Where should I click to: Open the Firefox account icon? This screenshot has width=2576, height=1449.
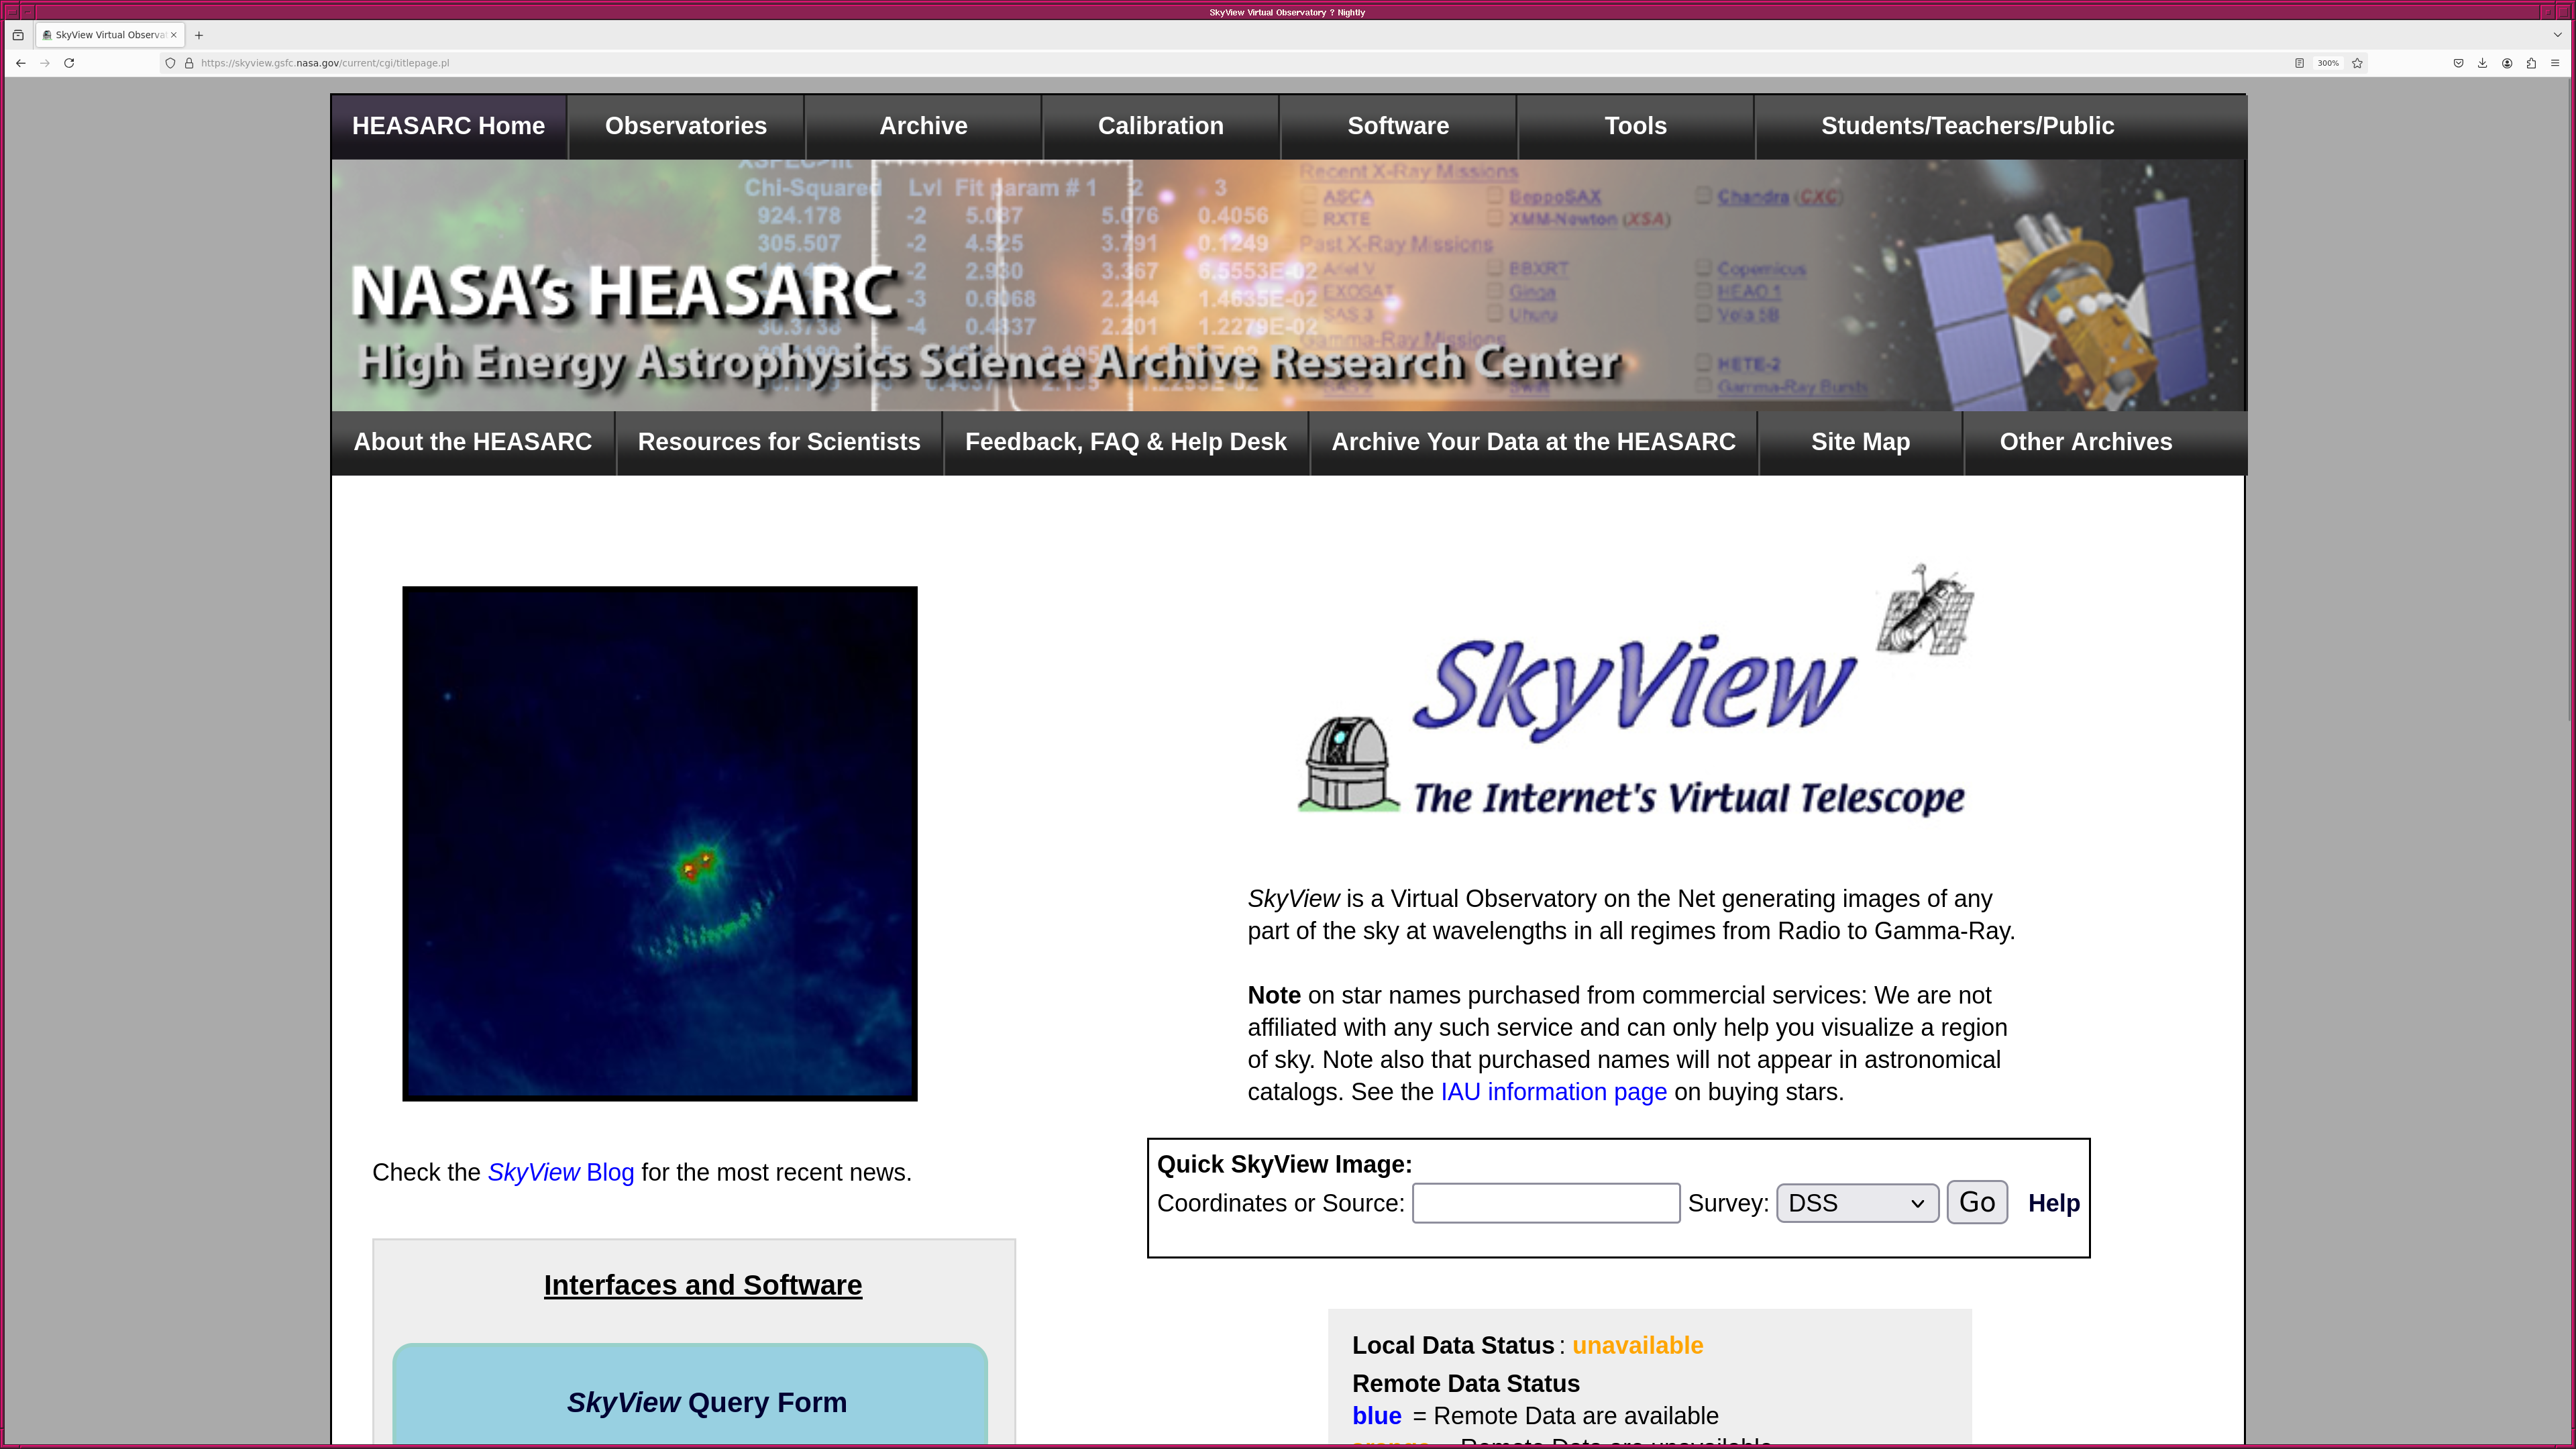pos(2507,63)
